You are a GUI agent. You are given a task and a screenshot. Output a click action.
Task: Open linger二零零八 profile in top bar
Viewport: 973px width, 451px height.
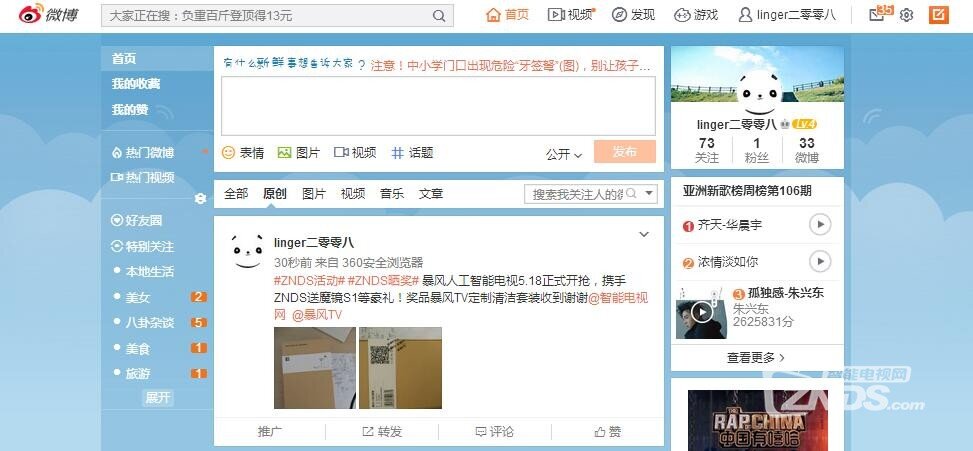pyautogui.click(x=787, y=15)
